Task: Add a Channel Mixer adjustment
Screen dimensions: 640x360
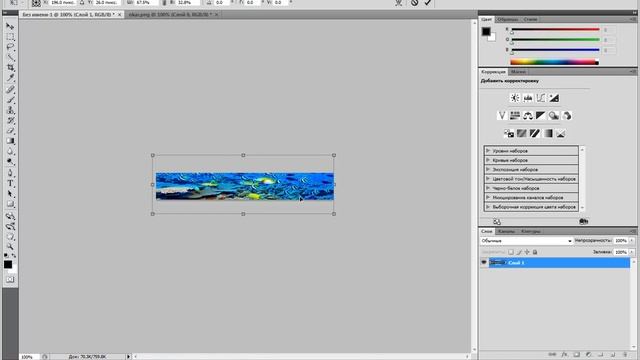Action: [567, 116]
